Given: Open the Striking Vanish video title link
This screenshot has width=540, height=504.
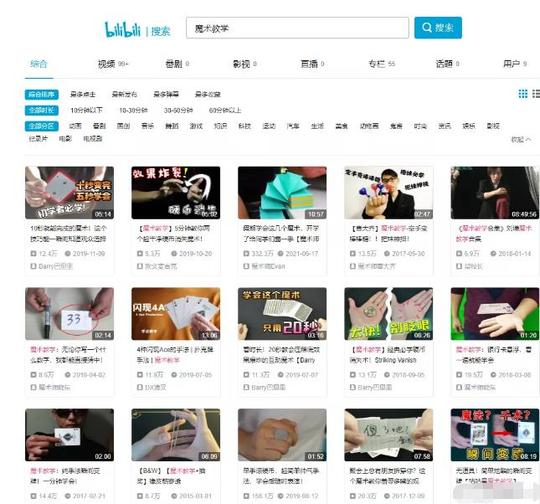Looking at the screenshot, I should pos(387,354).
